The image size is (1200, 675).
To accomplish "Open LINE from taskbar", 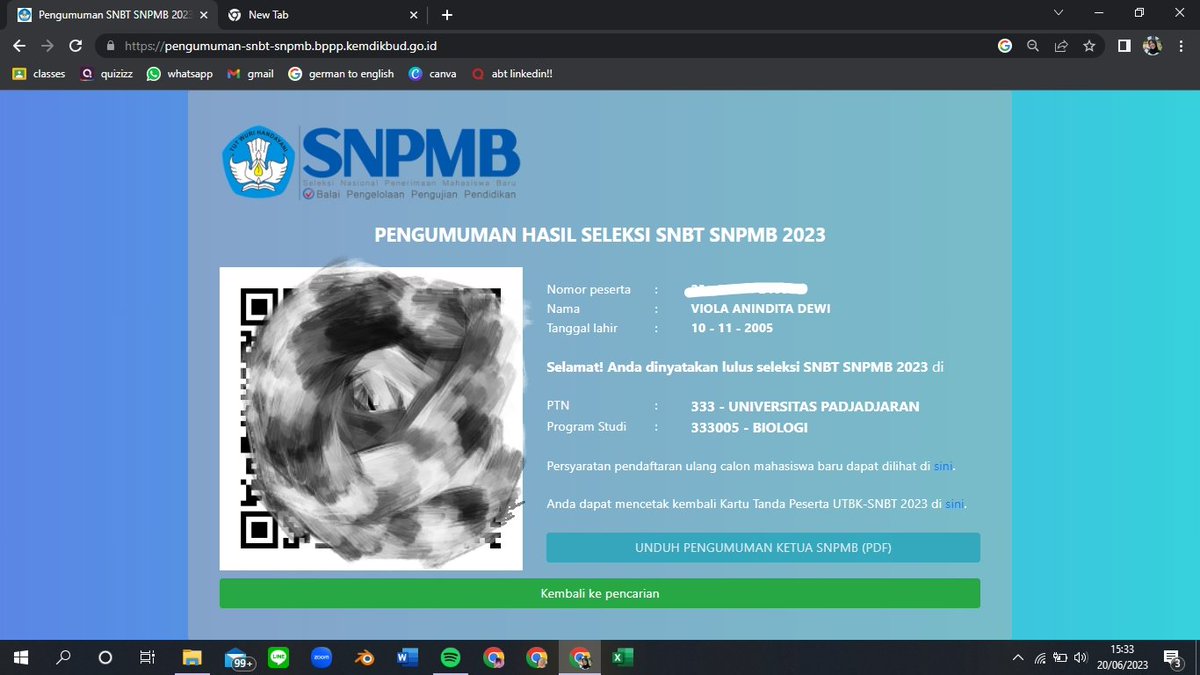I will (278, 657).
